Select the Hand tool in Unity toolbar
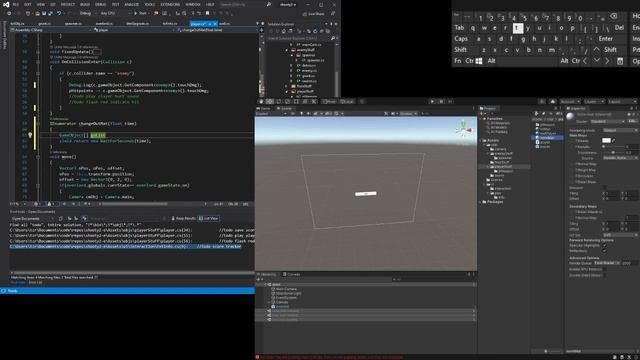This screenshot has height=360, width=640. tap(261, 101)
